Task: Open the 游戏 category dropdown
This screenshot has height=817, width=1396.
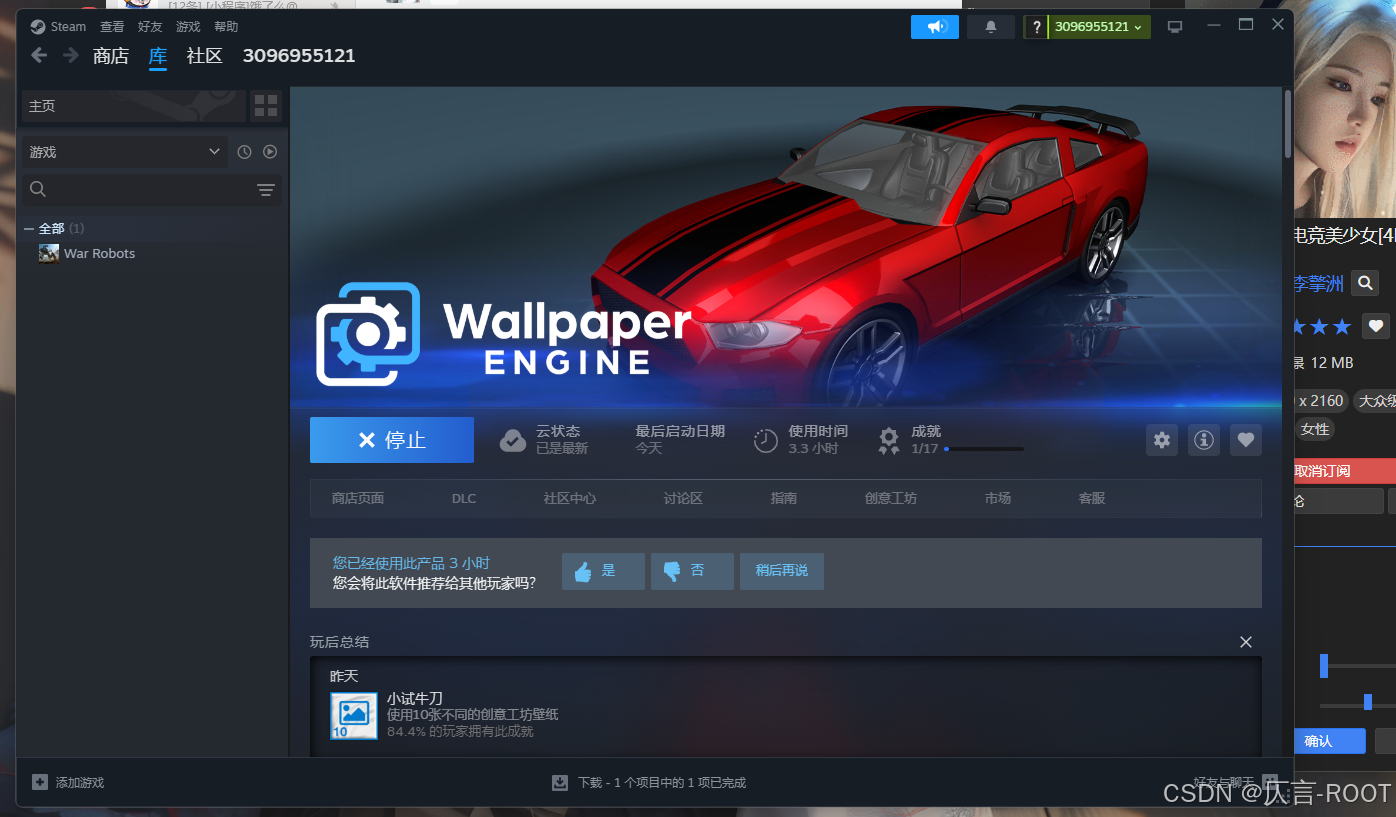Action: pyautogui.click(x=124, y=152)
